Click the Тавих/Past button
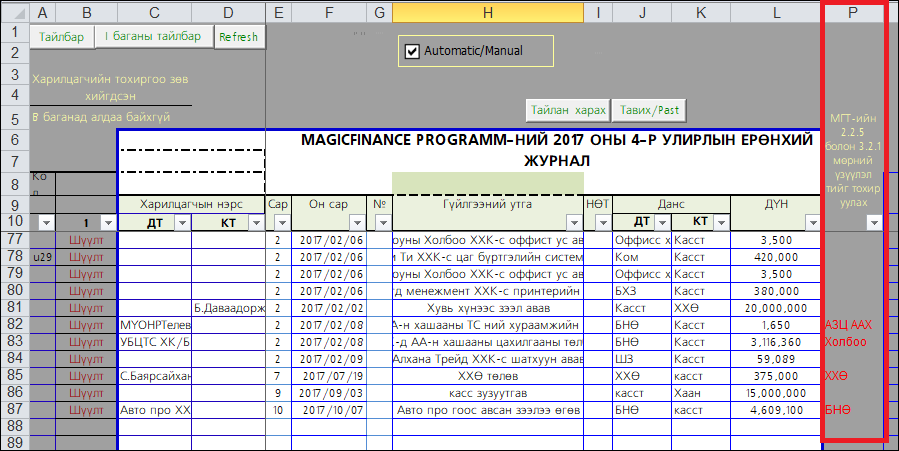Image resolution: width=899 pixels, height=451 pixels. (x=649, y=109)
